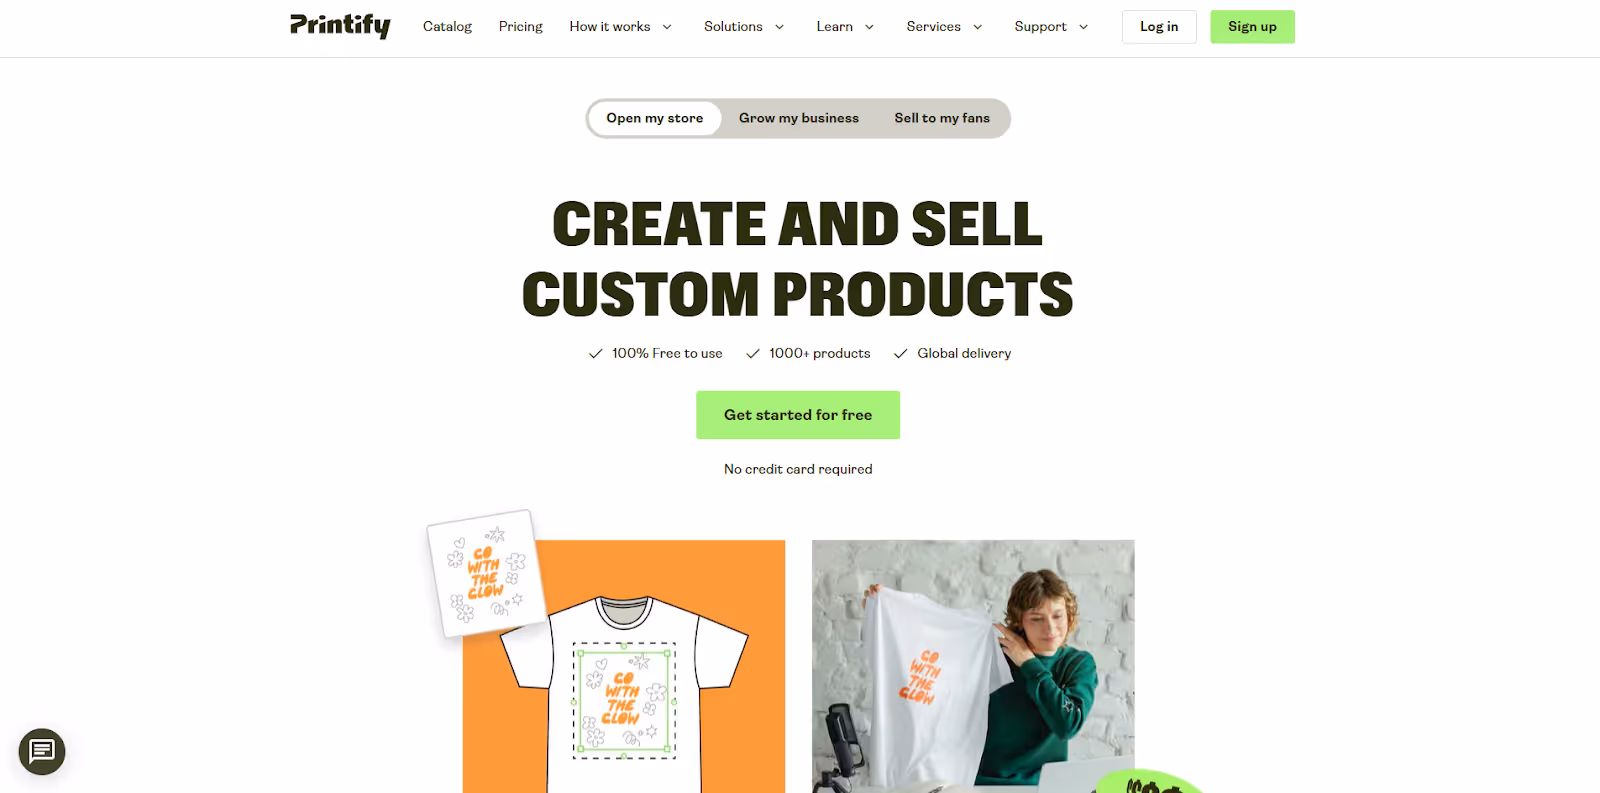The height and width of the screenshot is (793, 1600).
Task: Open the Catalog menu item
Action: pos(447,27)
